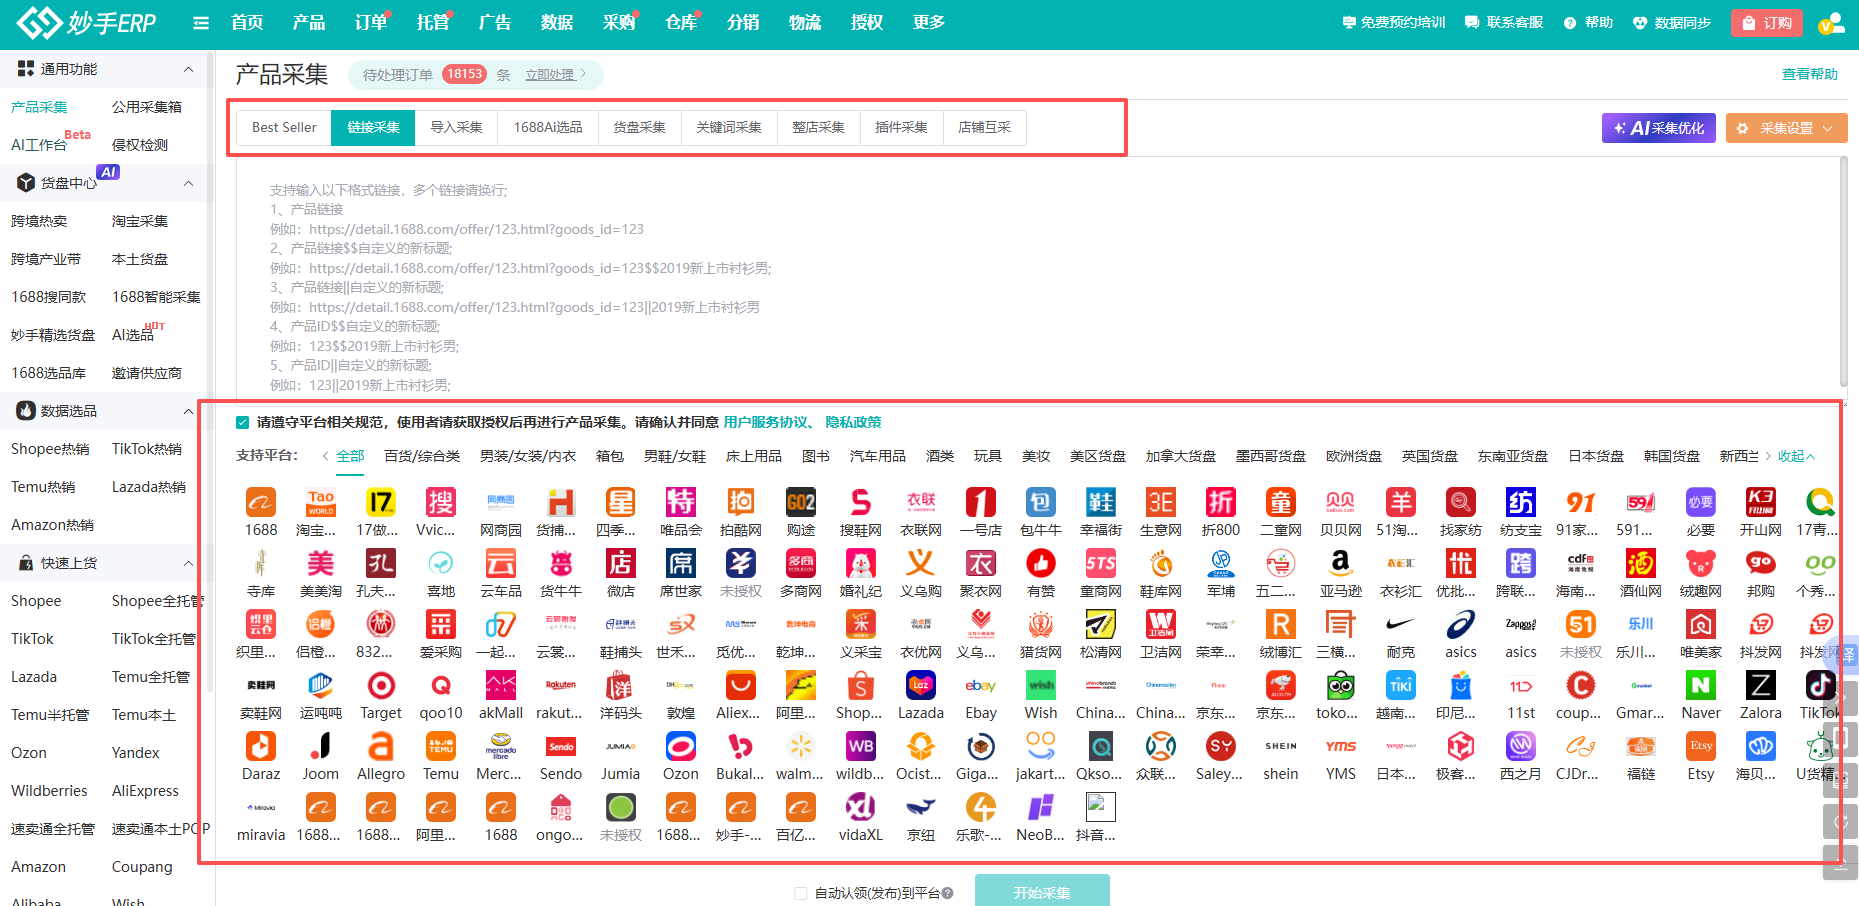Select the Target platform icon
This screenshot has width=1859, height=906.
click(381, 685)
